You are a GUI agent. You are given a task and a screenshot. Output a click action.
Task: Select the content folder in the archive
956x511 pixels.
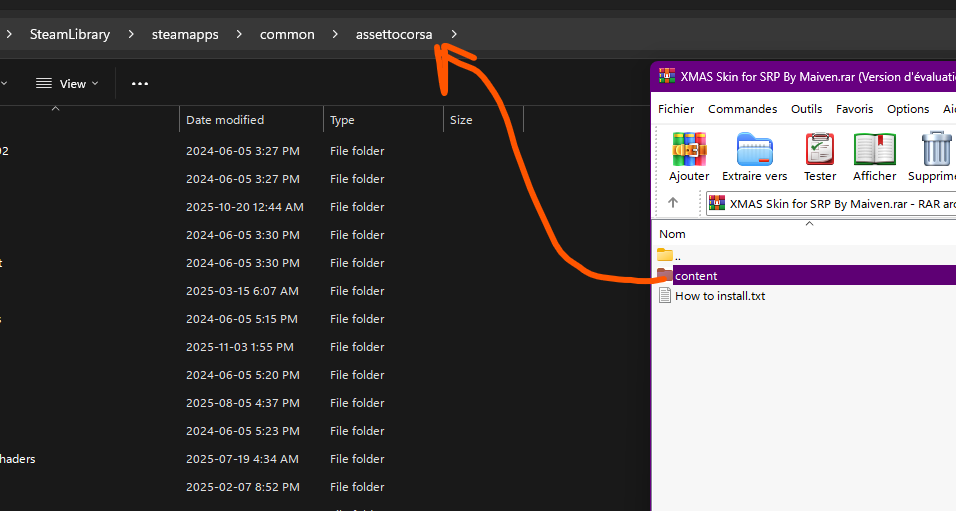point(806,276)
